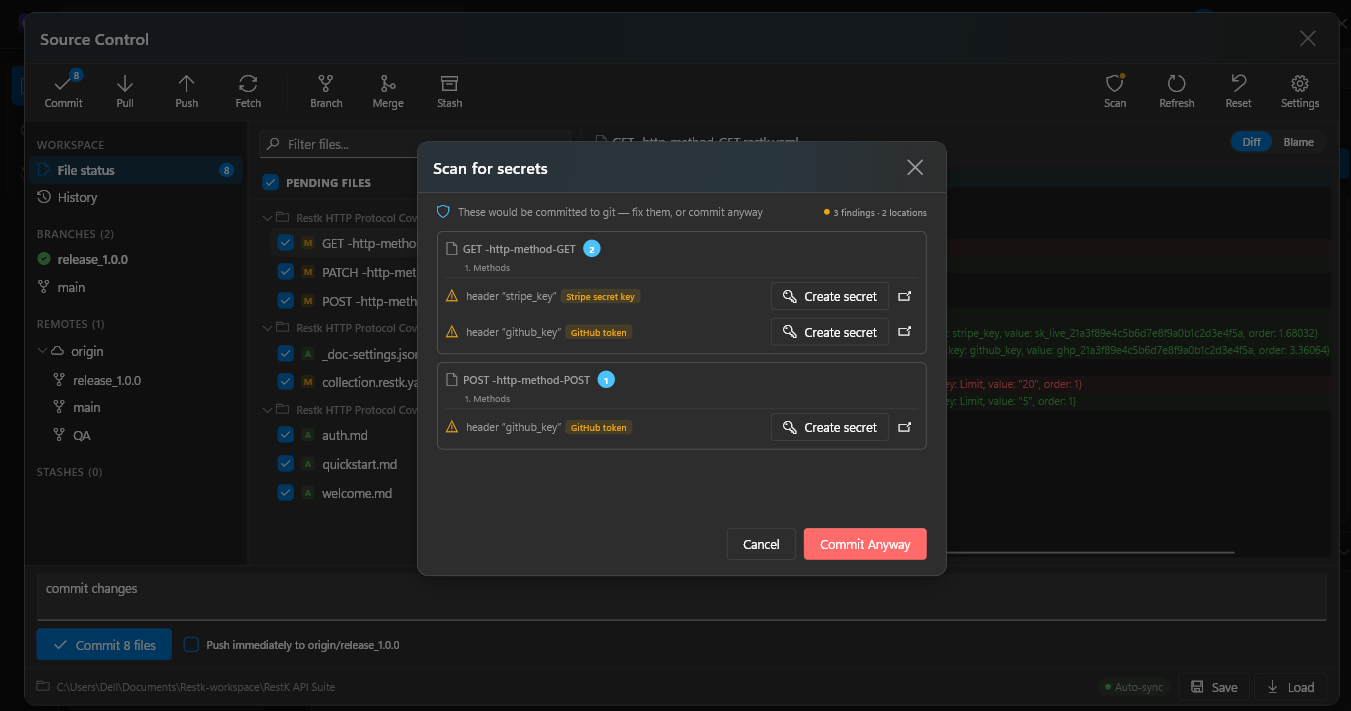Click the search icon in Filter files
Screen dimensions: 1351x711
pyautogui.click(x=273, y=144)
